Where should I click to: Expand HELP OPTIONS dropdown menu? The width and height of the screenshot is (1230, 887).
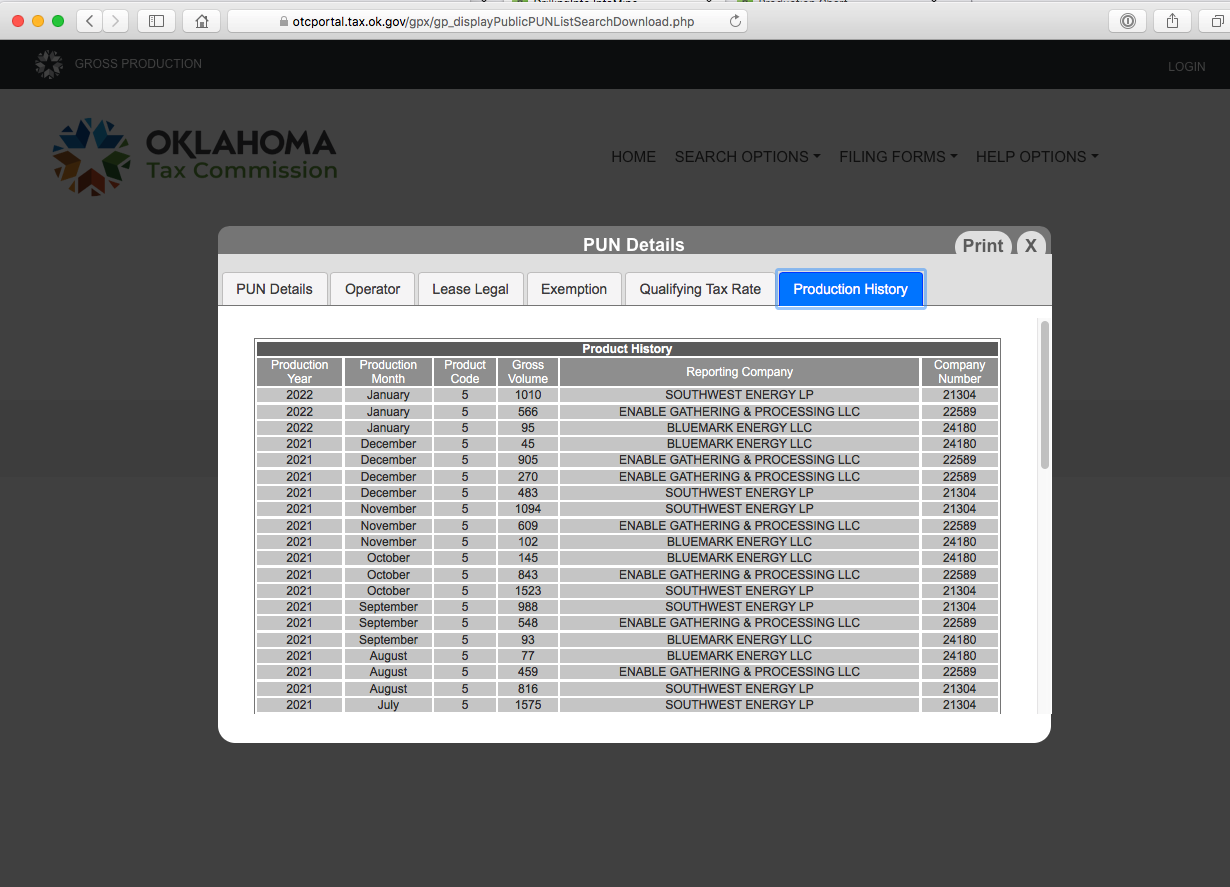(1037, 157)
